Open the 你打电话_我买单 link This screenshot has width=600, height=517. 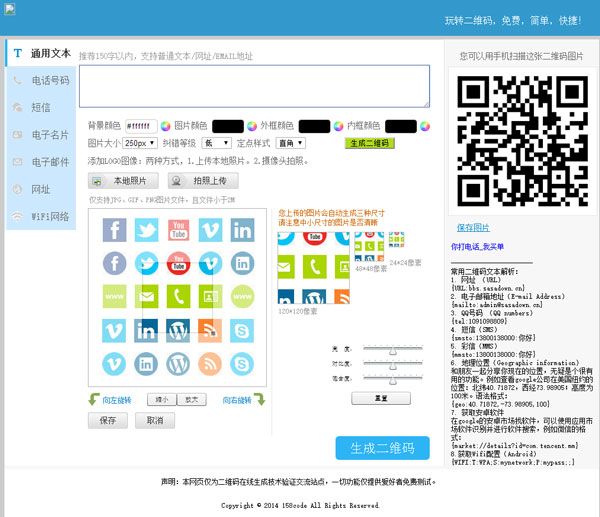[x=477, y=247]
